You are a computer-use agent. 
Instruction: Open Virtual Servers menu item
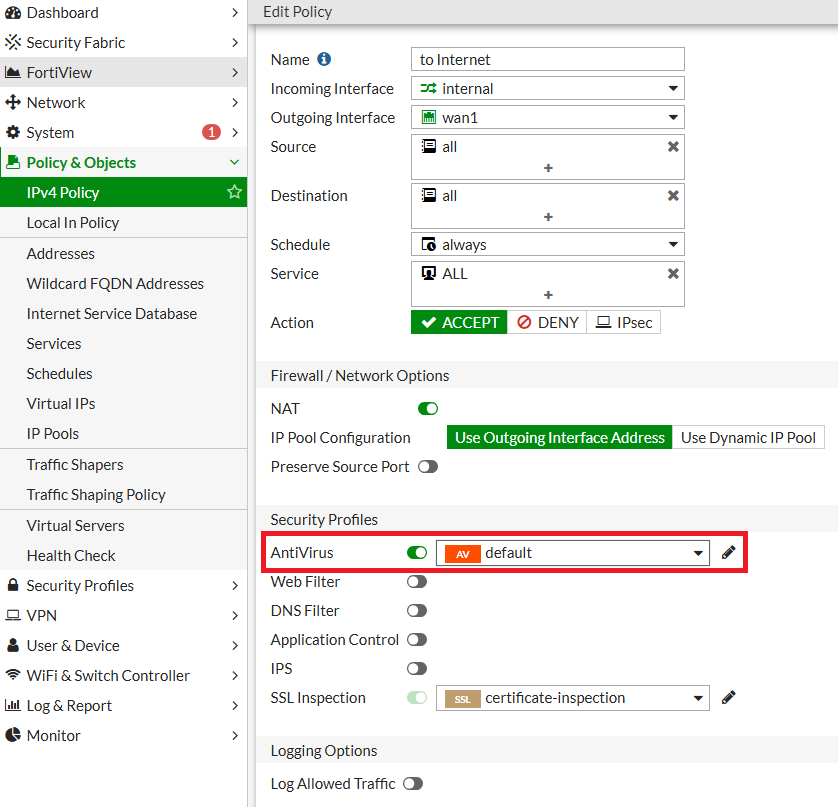pyautogui.click(x=123, y=525)
